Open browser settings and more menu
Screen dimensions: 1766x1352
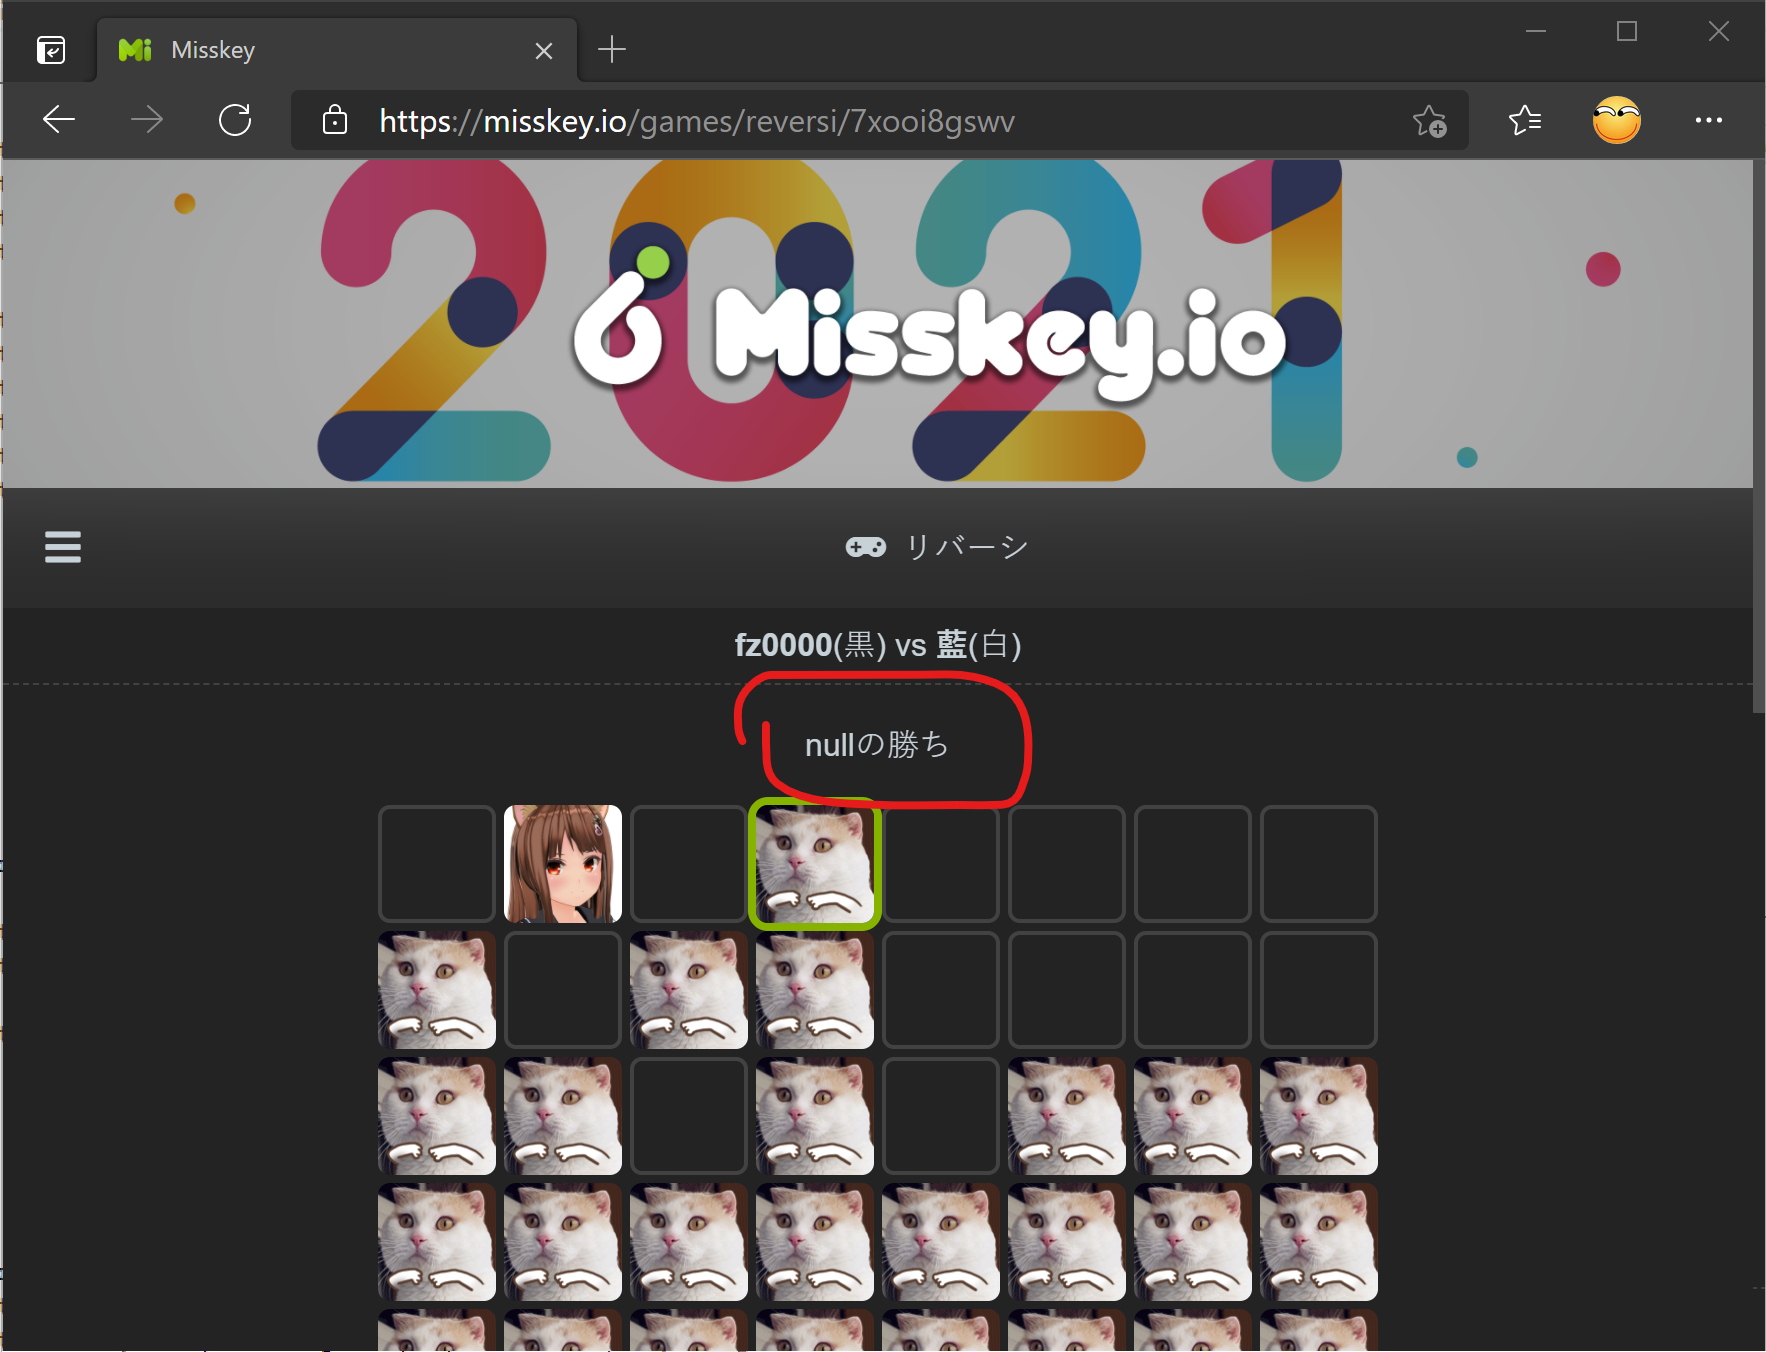[1709, 120]
